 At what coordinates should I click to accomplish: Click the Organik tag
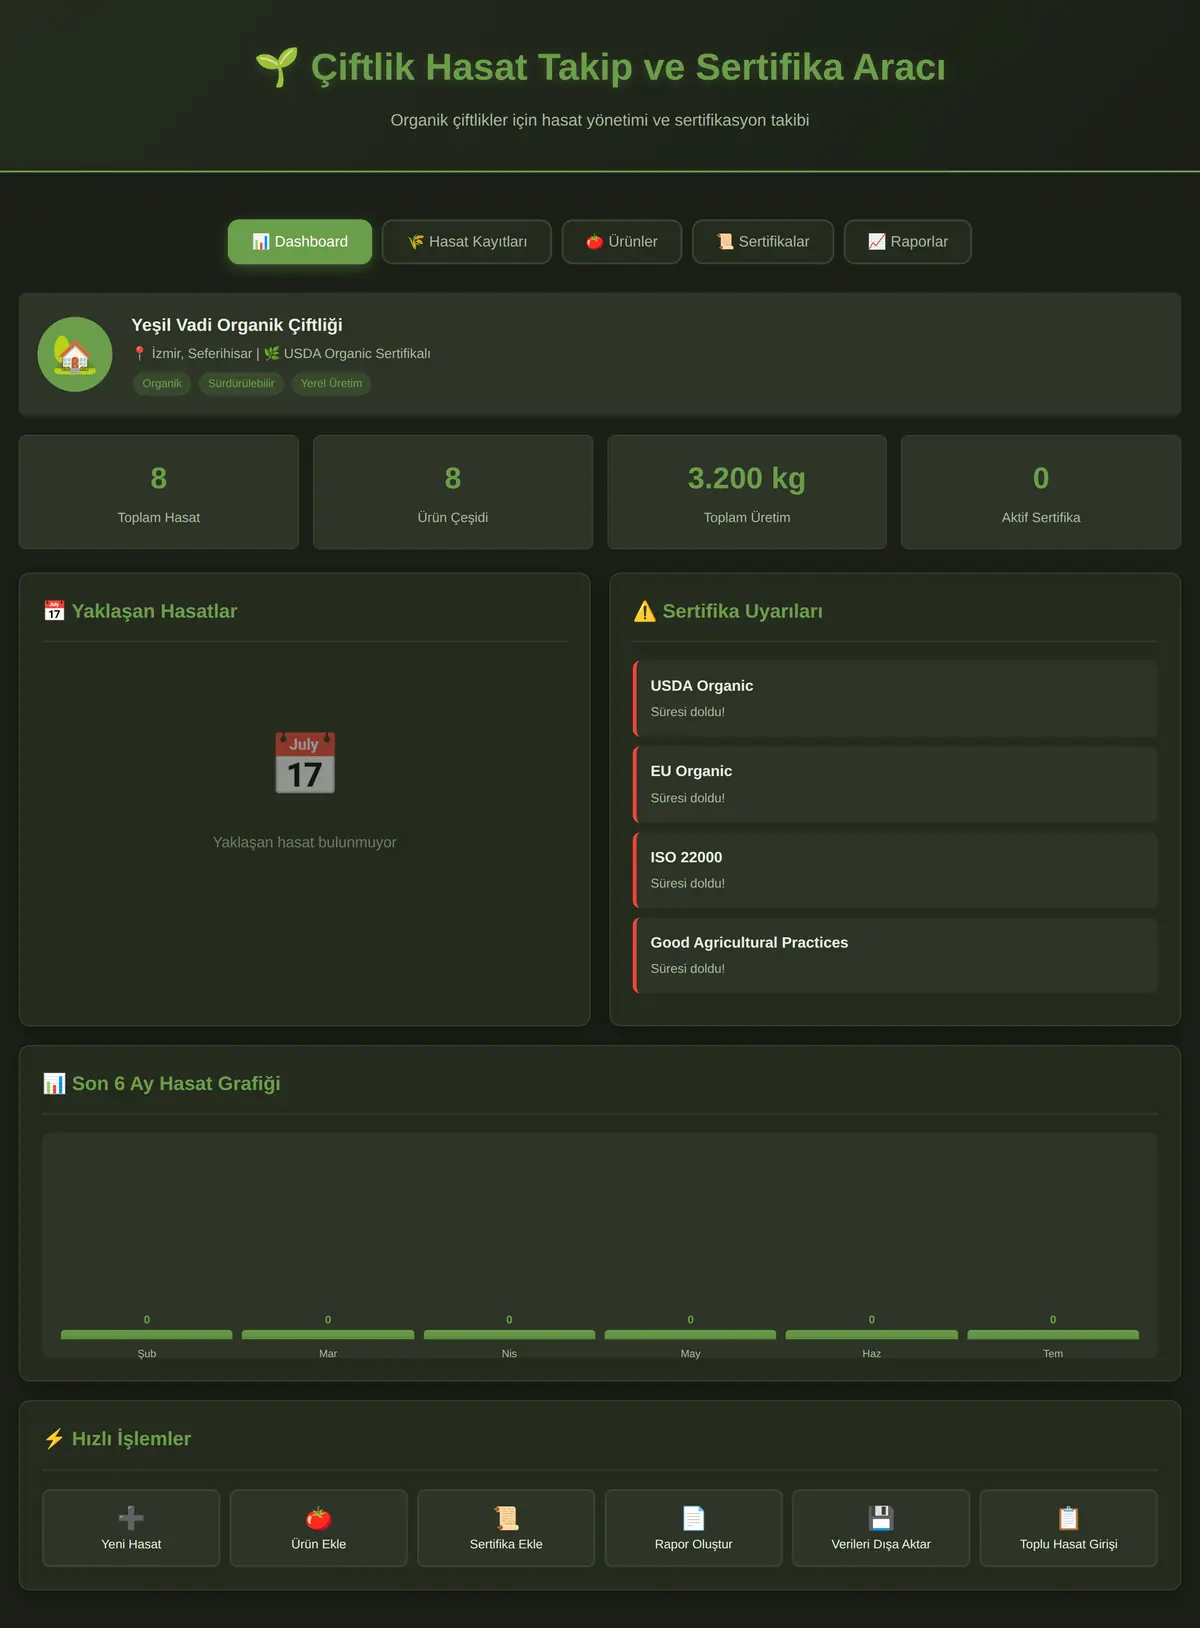click(162, 384)
